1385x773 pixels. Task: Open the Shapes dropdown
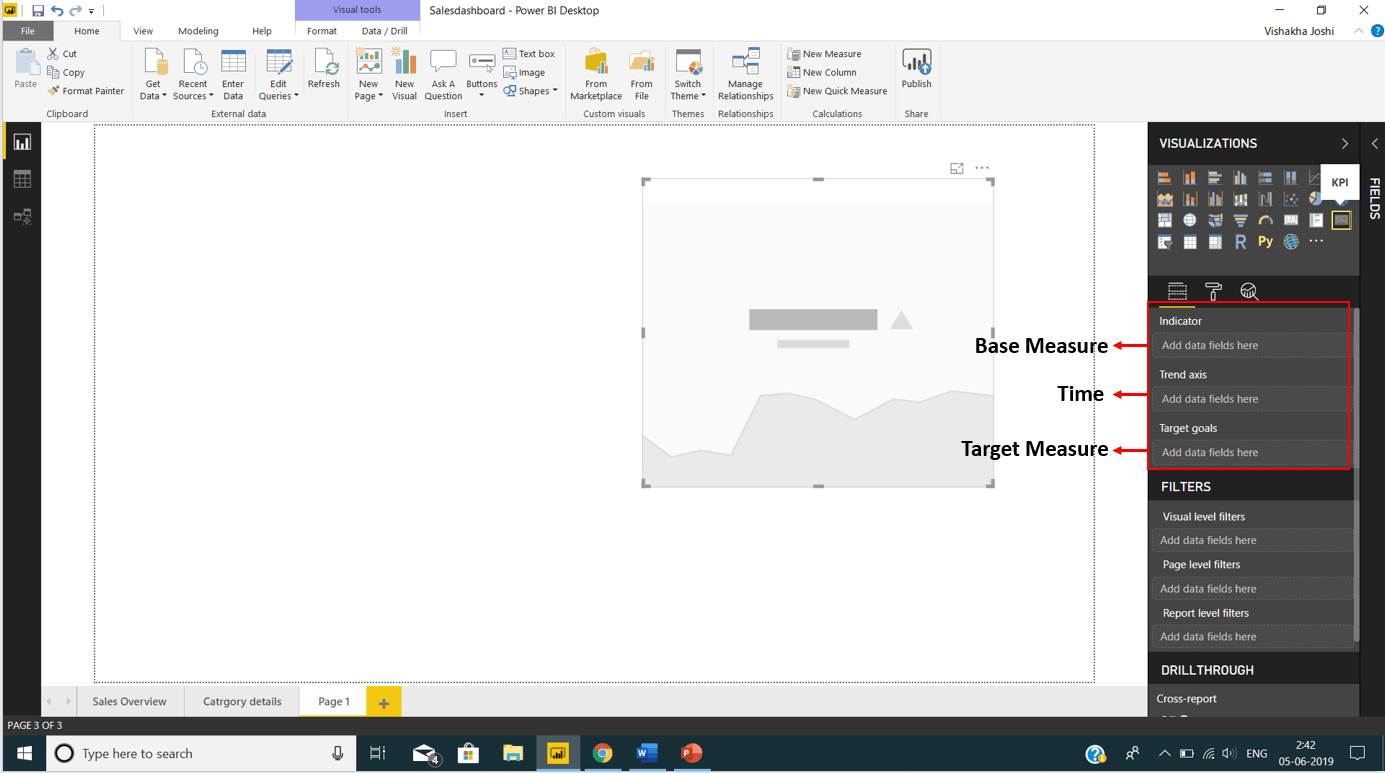point(531,91)
